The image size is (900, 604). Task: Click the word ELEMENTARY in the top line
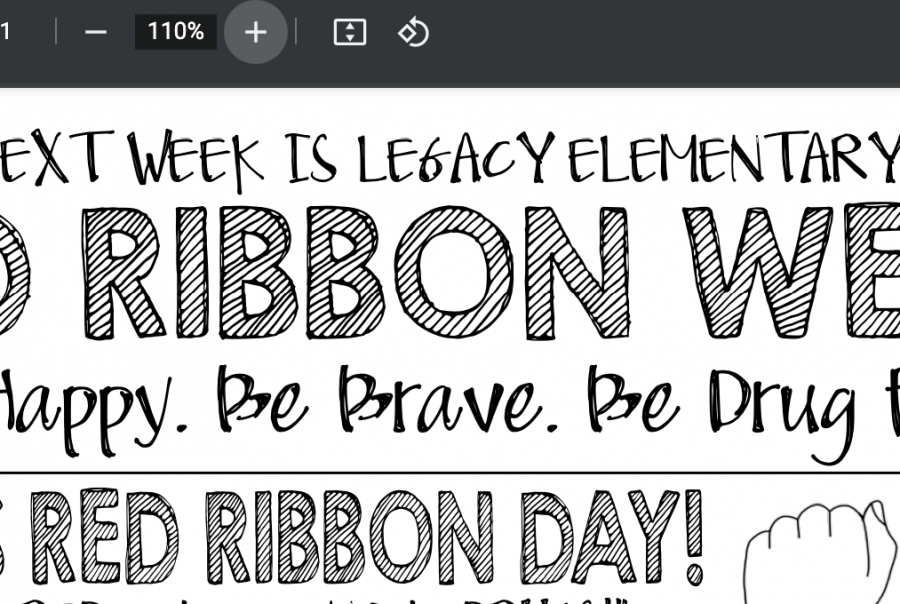[x=734, y=156]
